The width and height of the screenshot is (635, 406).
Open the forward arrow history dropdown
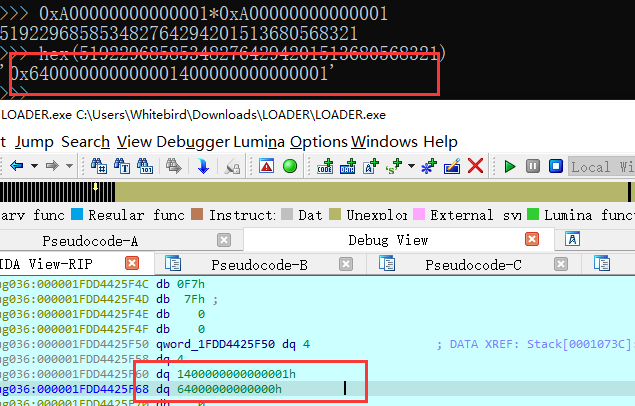click(70, 166)
